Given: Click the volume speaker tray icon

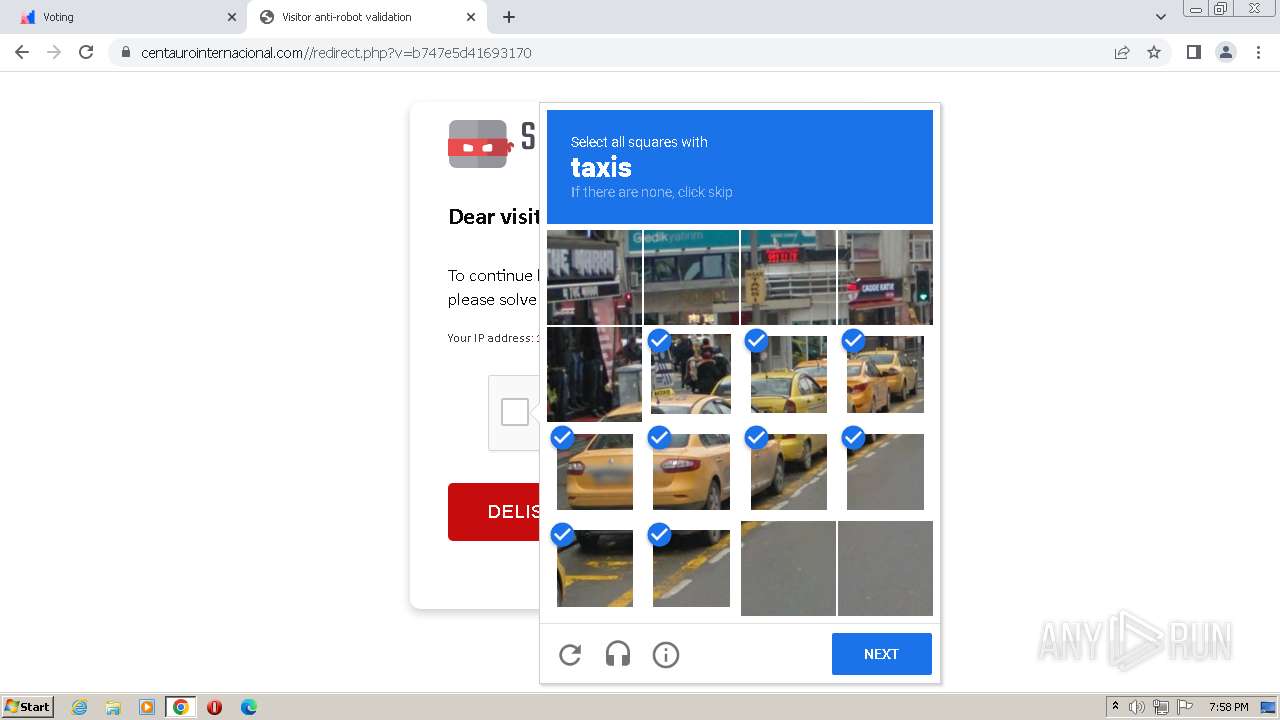Looking at the screenshot, I should pos(1137,707).
